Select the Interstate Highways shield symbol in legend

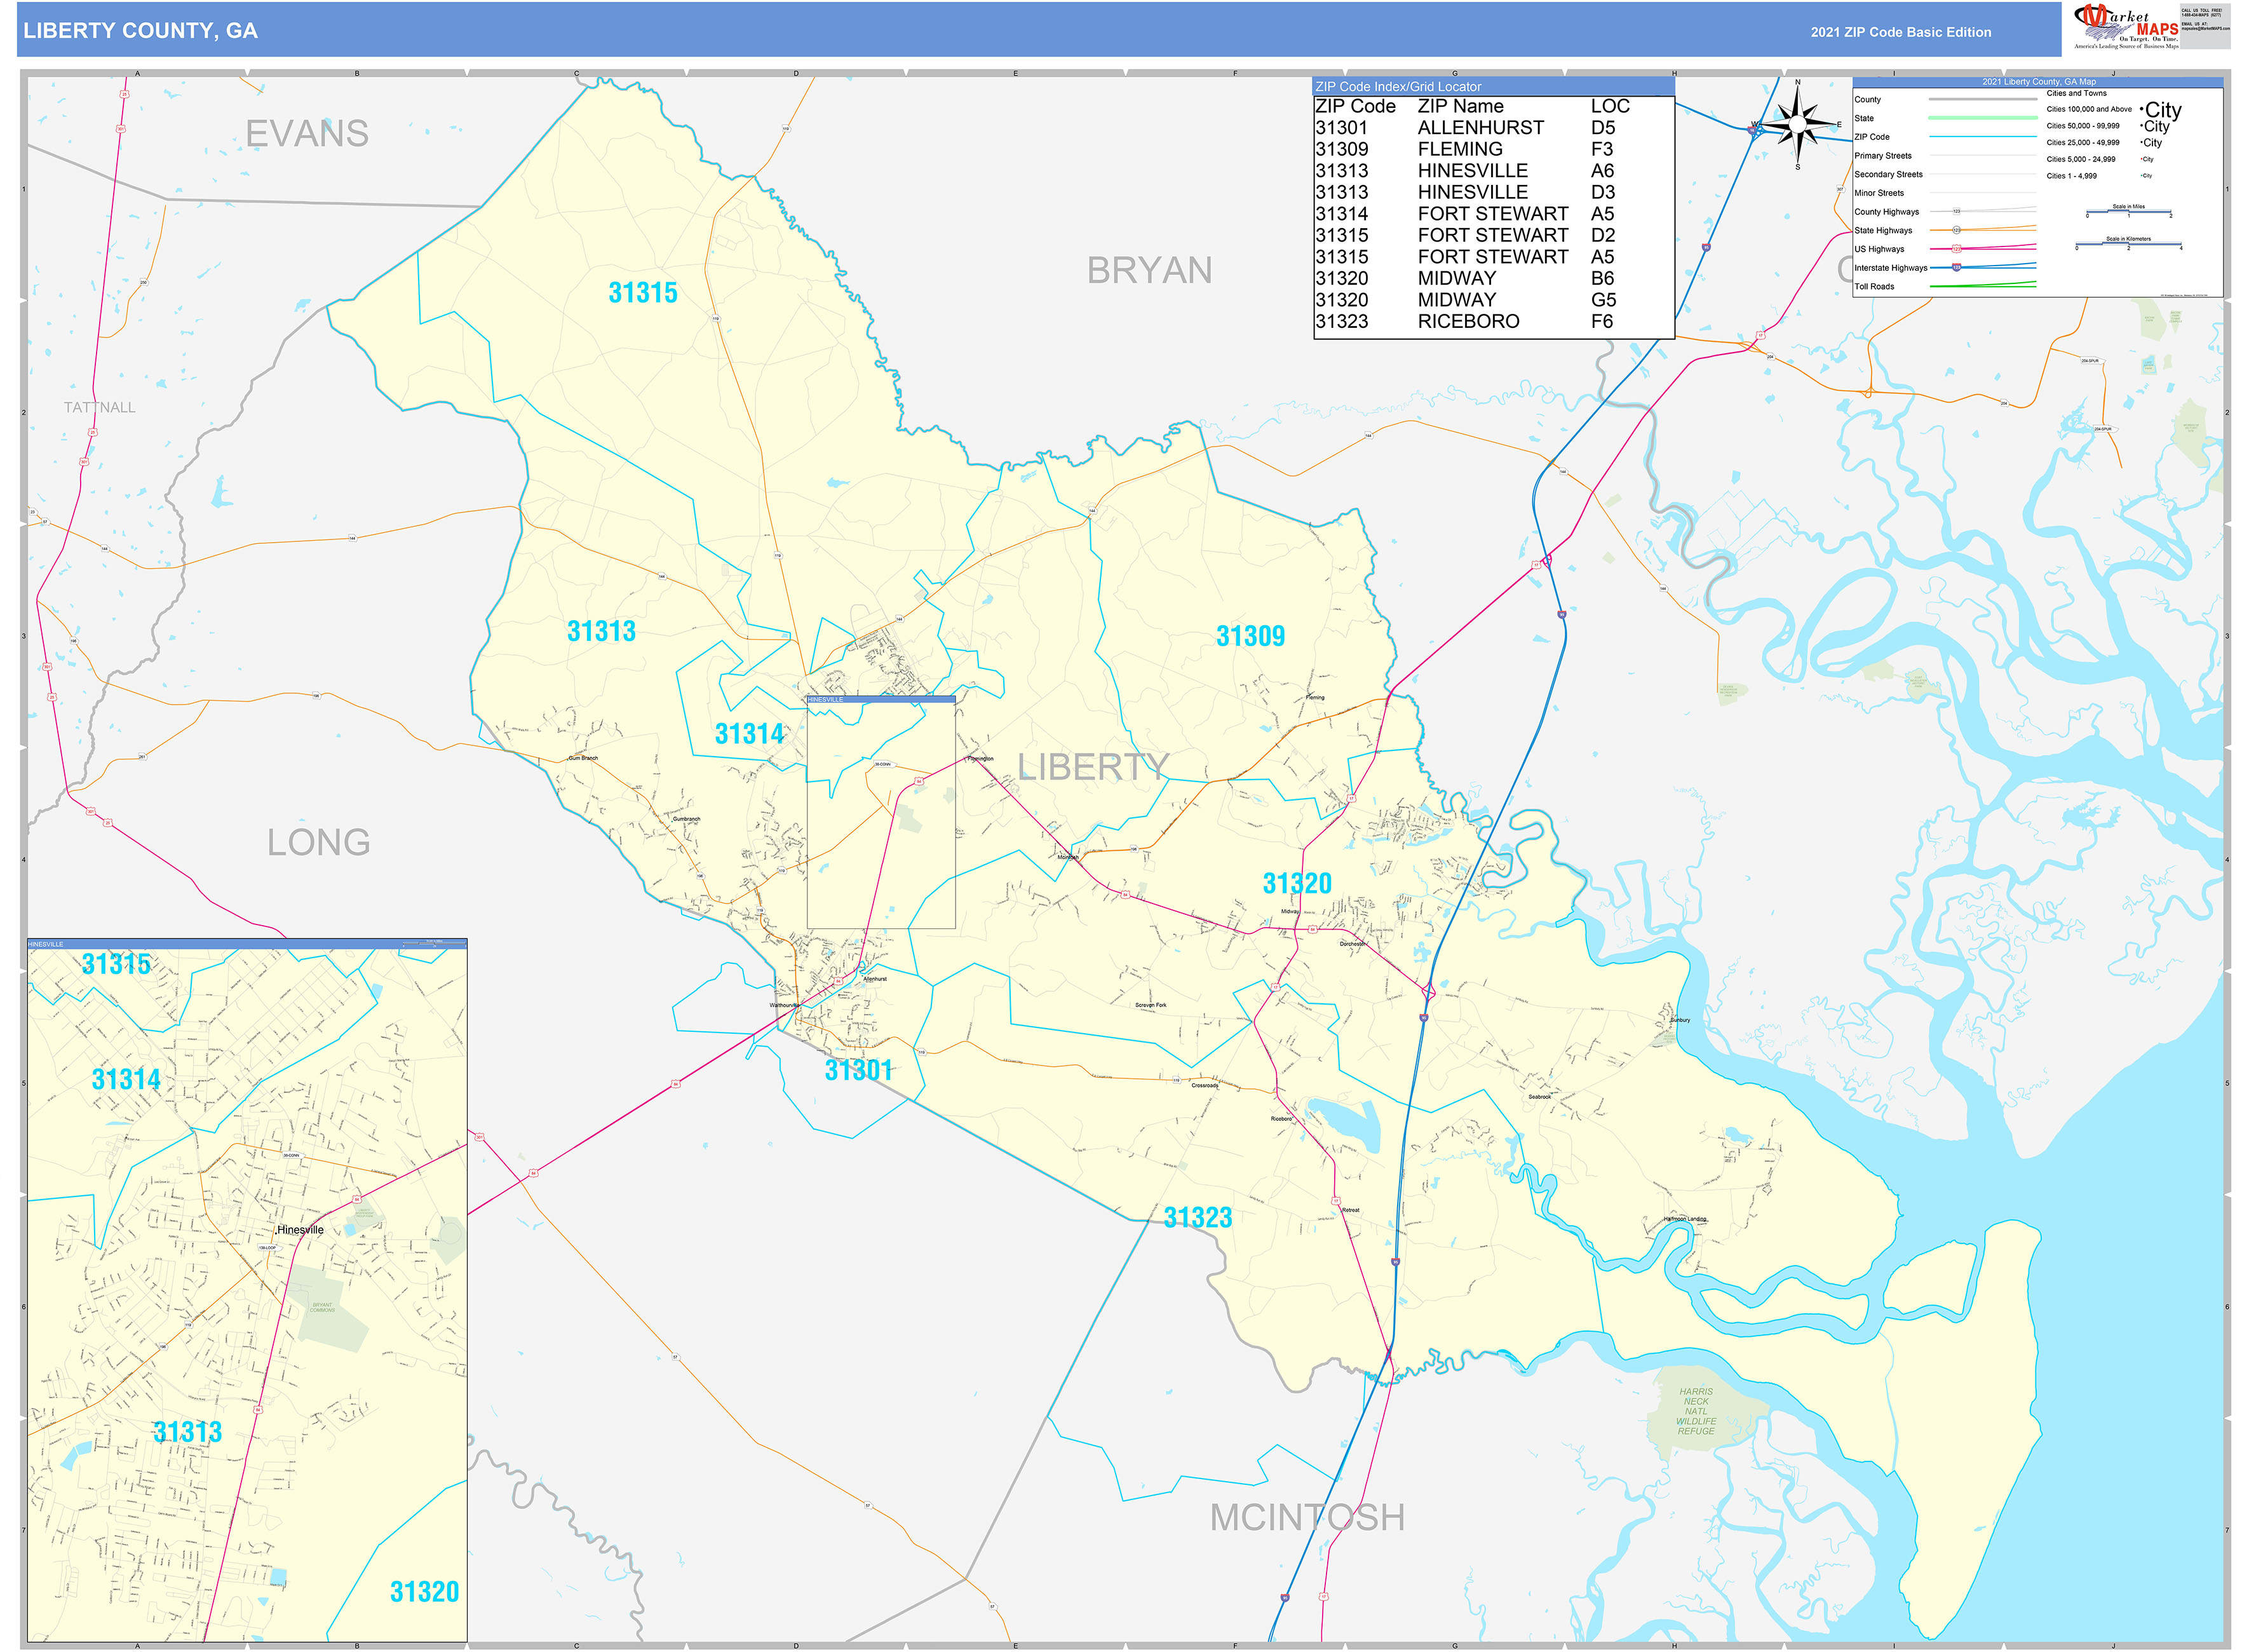tap(1957, 268)
